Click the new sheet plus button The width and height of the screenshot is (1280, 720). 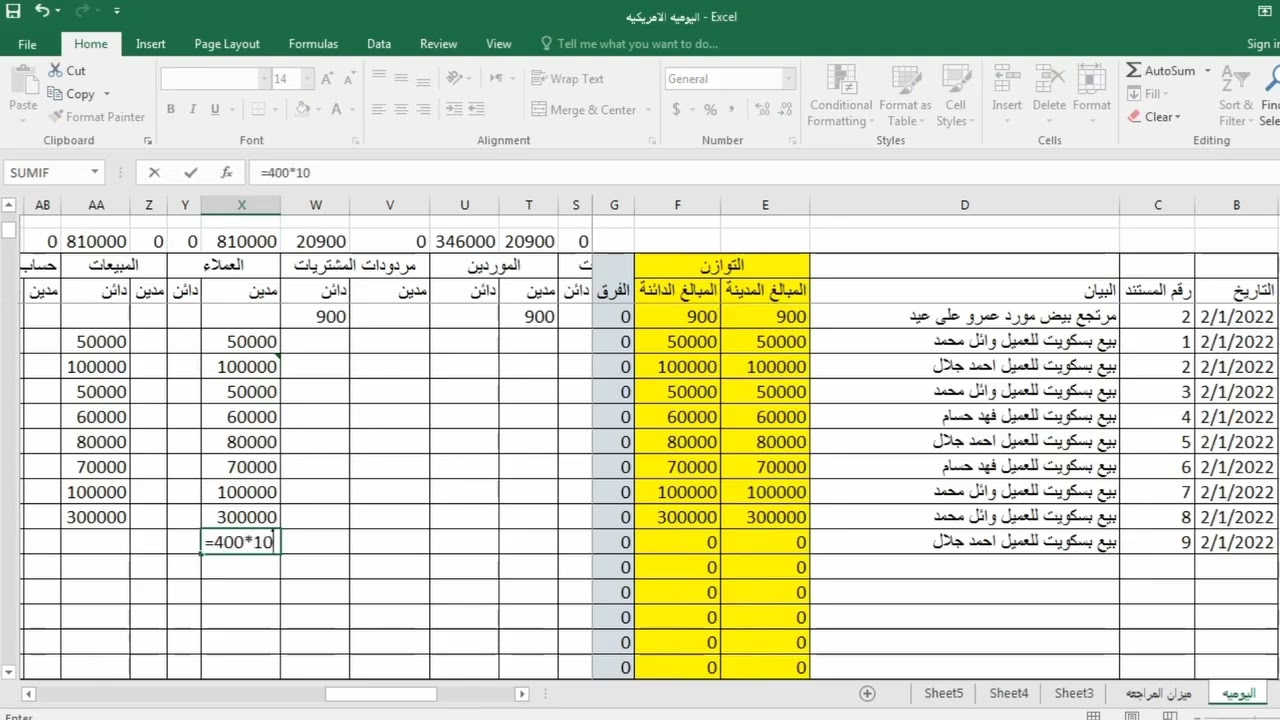pos(867,693)
